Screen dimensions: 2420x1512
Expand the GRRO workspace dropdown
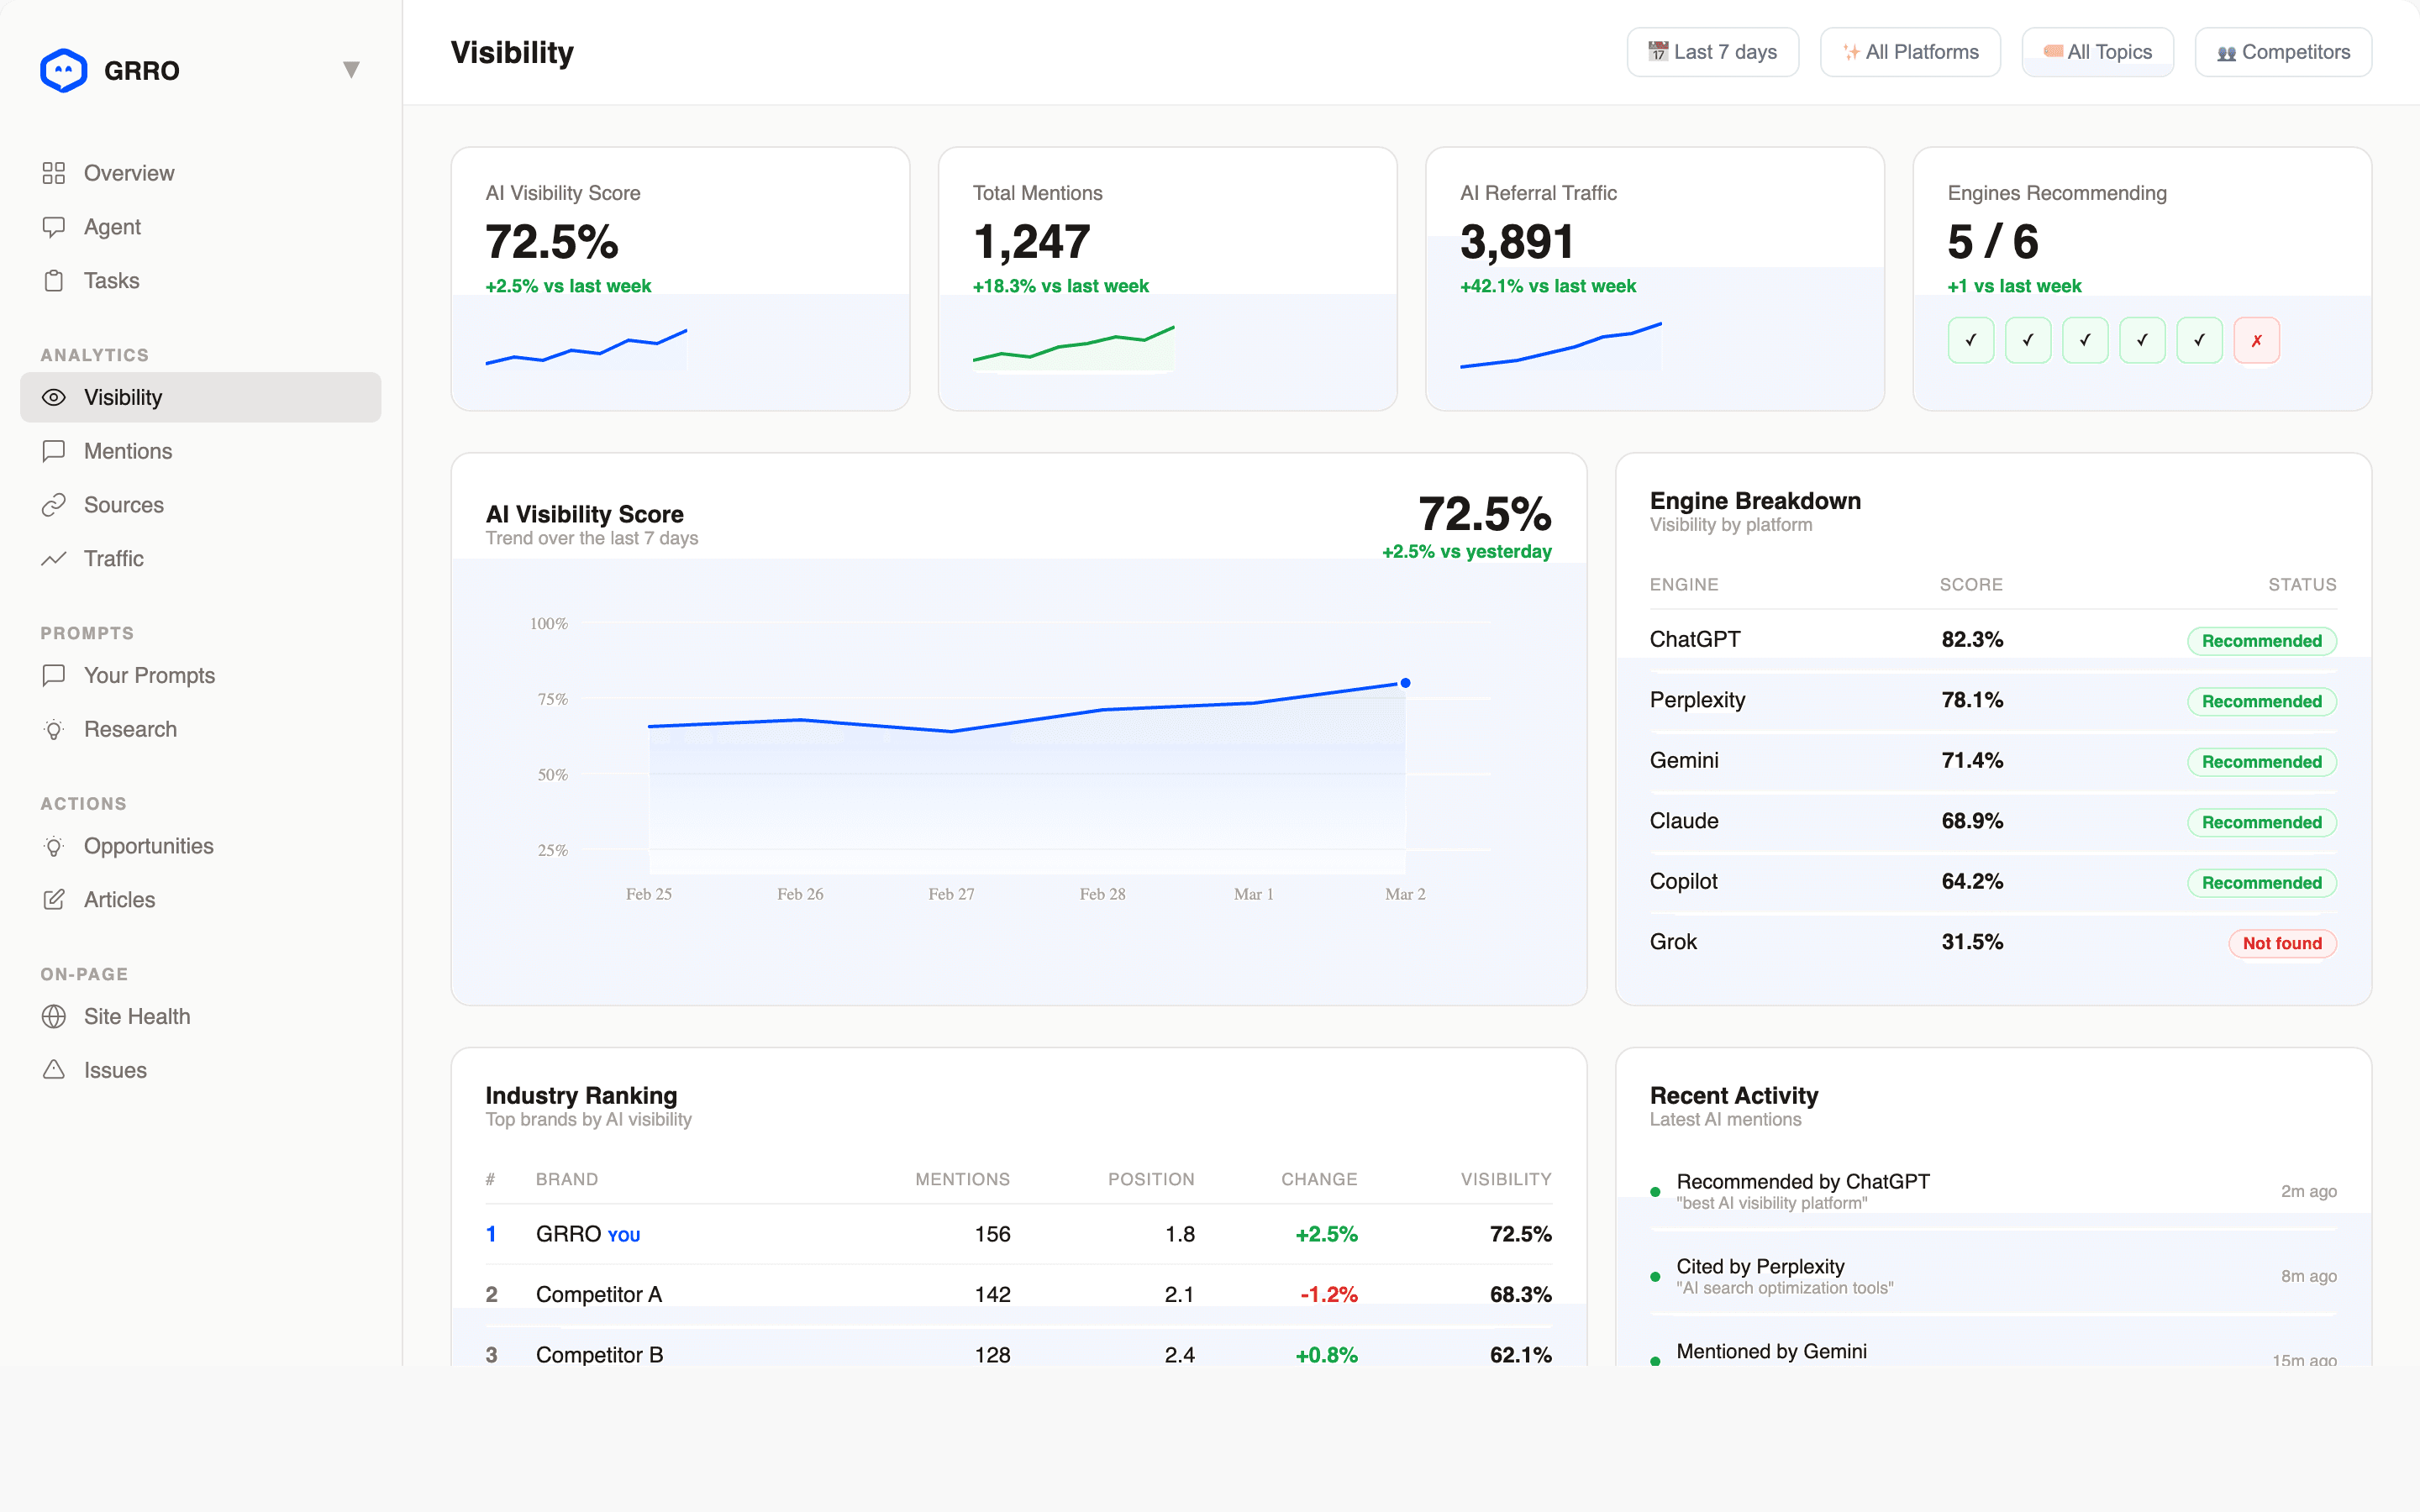[x=351, y=69]
